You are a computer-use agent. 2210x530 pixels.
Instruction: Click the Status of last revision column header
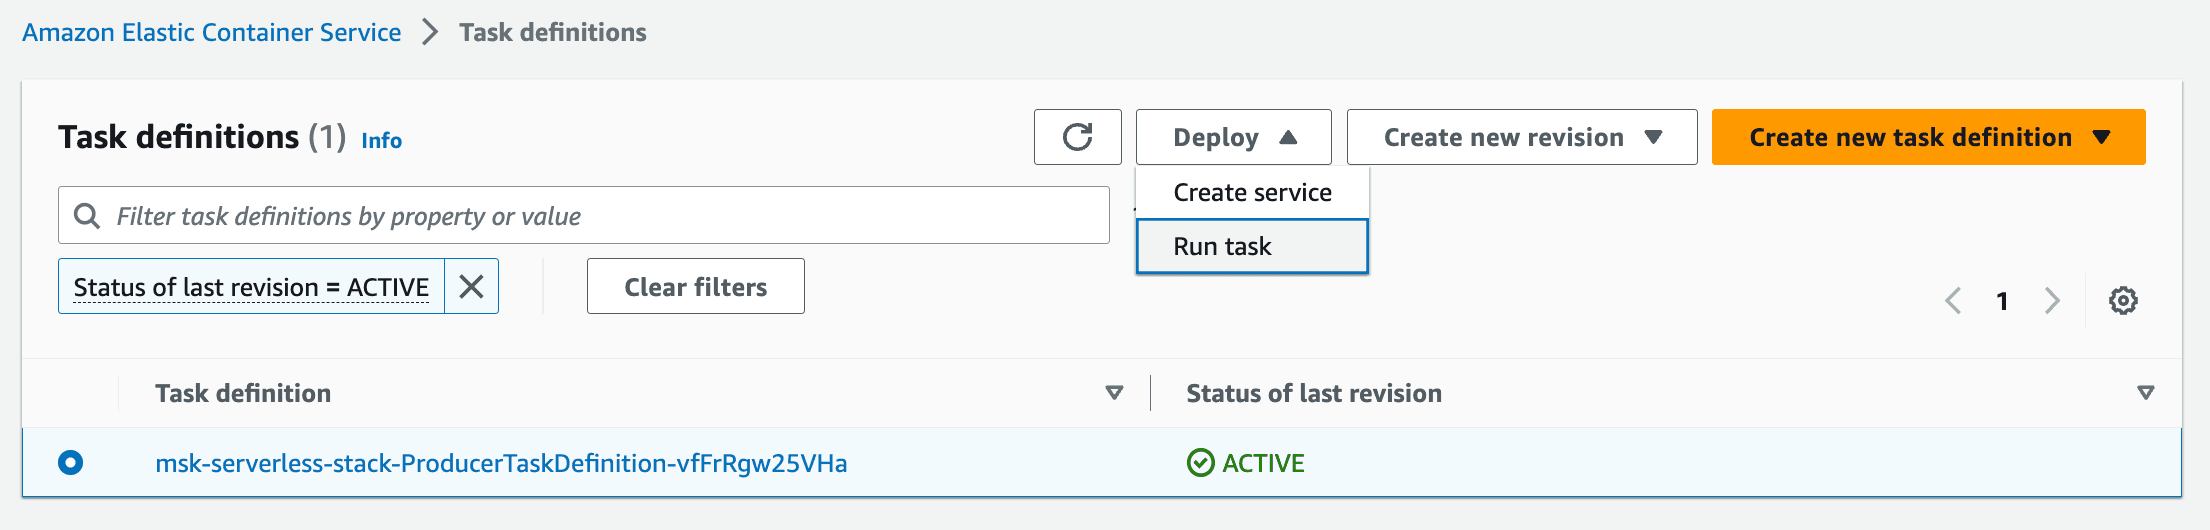click(1314, 393)
